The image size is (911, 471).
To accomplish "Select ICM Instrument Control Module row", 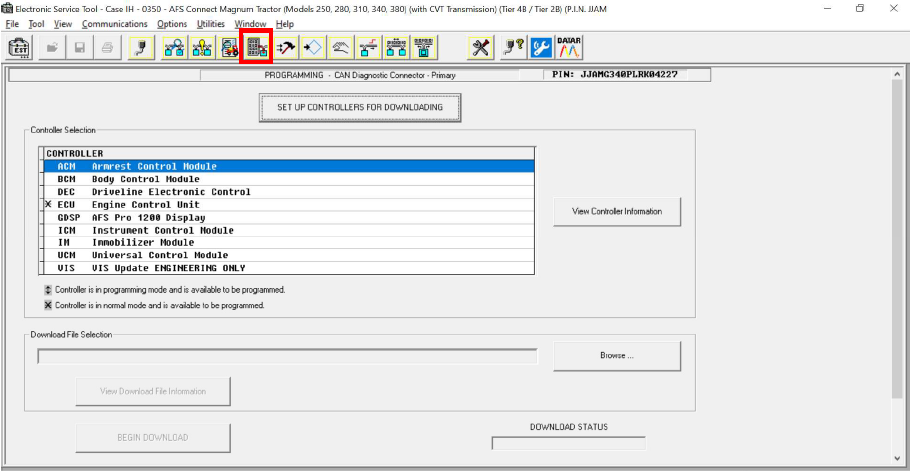I will click(x=289, y=230).
